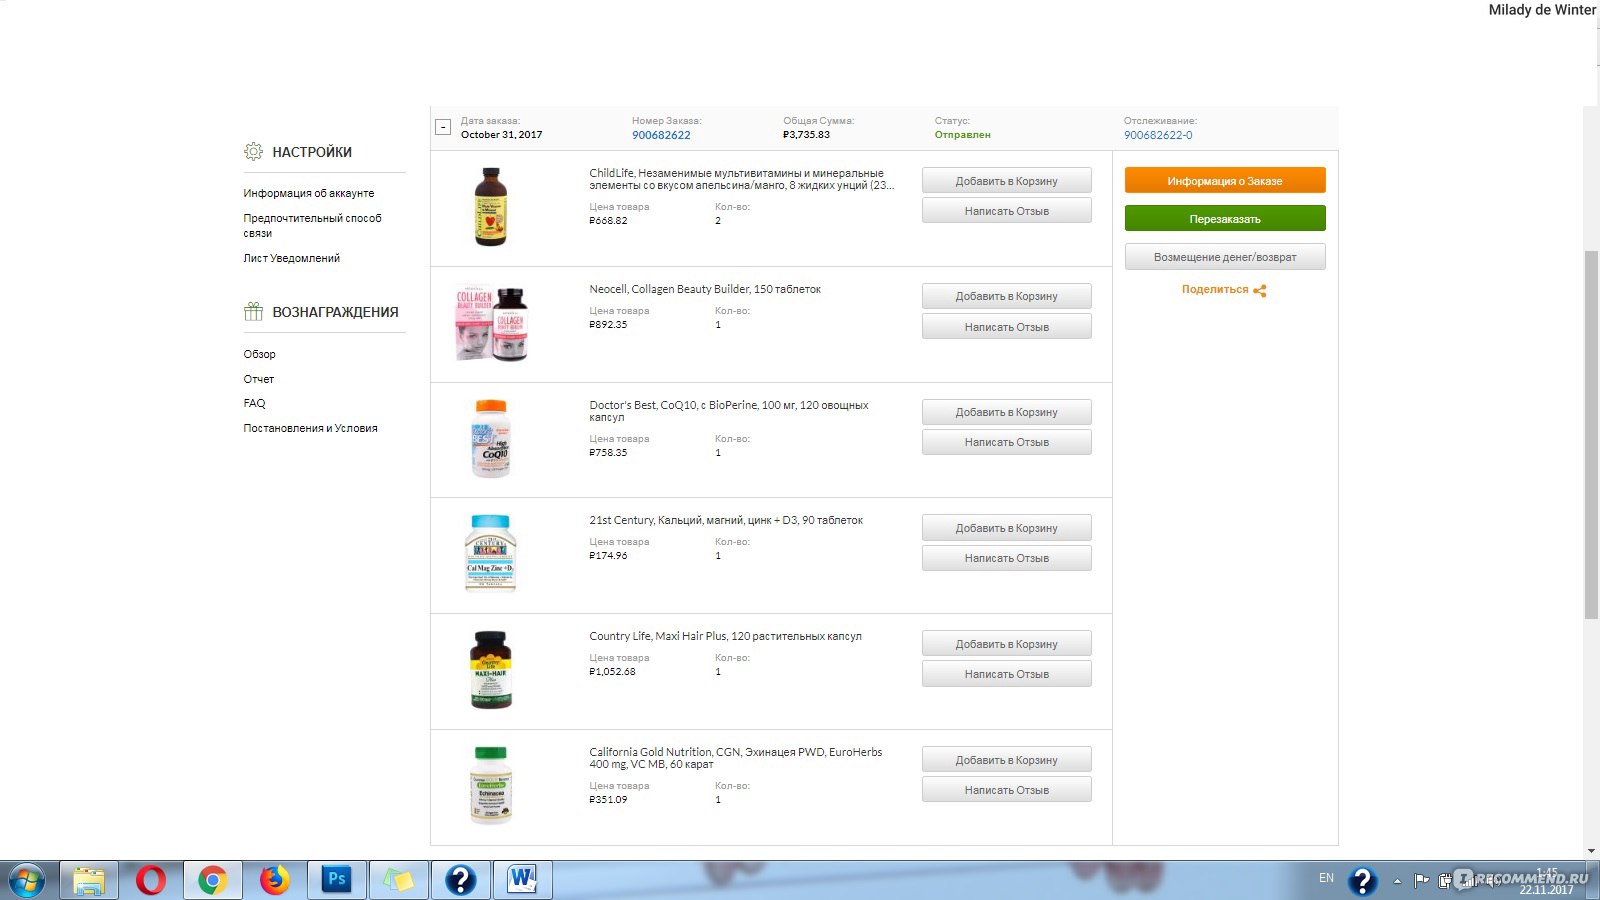Open 21st Century, Кальций, магний, цинк title
The width and height of the screenshot is (1600, 900).
726,520
